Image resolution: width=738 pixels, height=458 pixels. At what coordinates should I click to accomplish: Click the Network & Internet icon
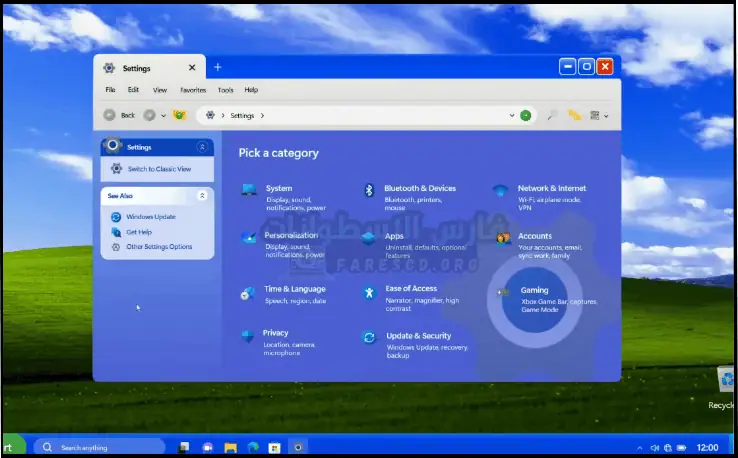pyautogui.click(x=500, y=190)
